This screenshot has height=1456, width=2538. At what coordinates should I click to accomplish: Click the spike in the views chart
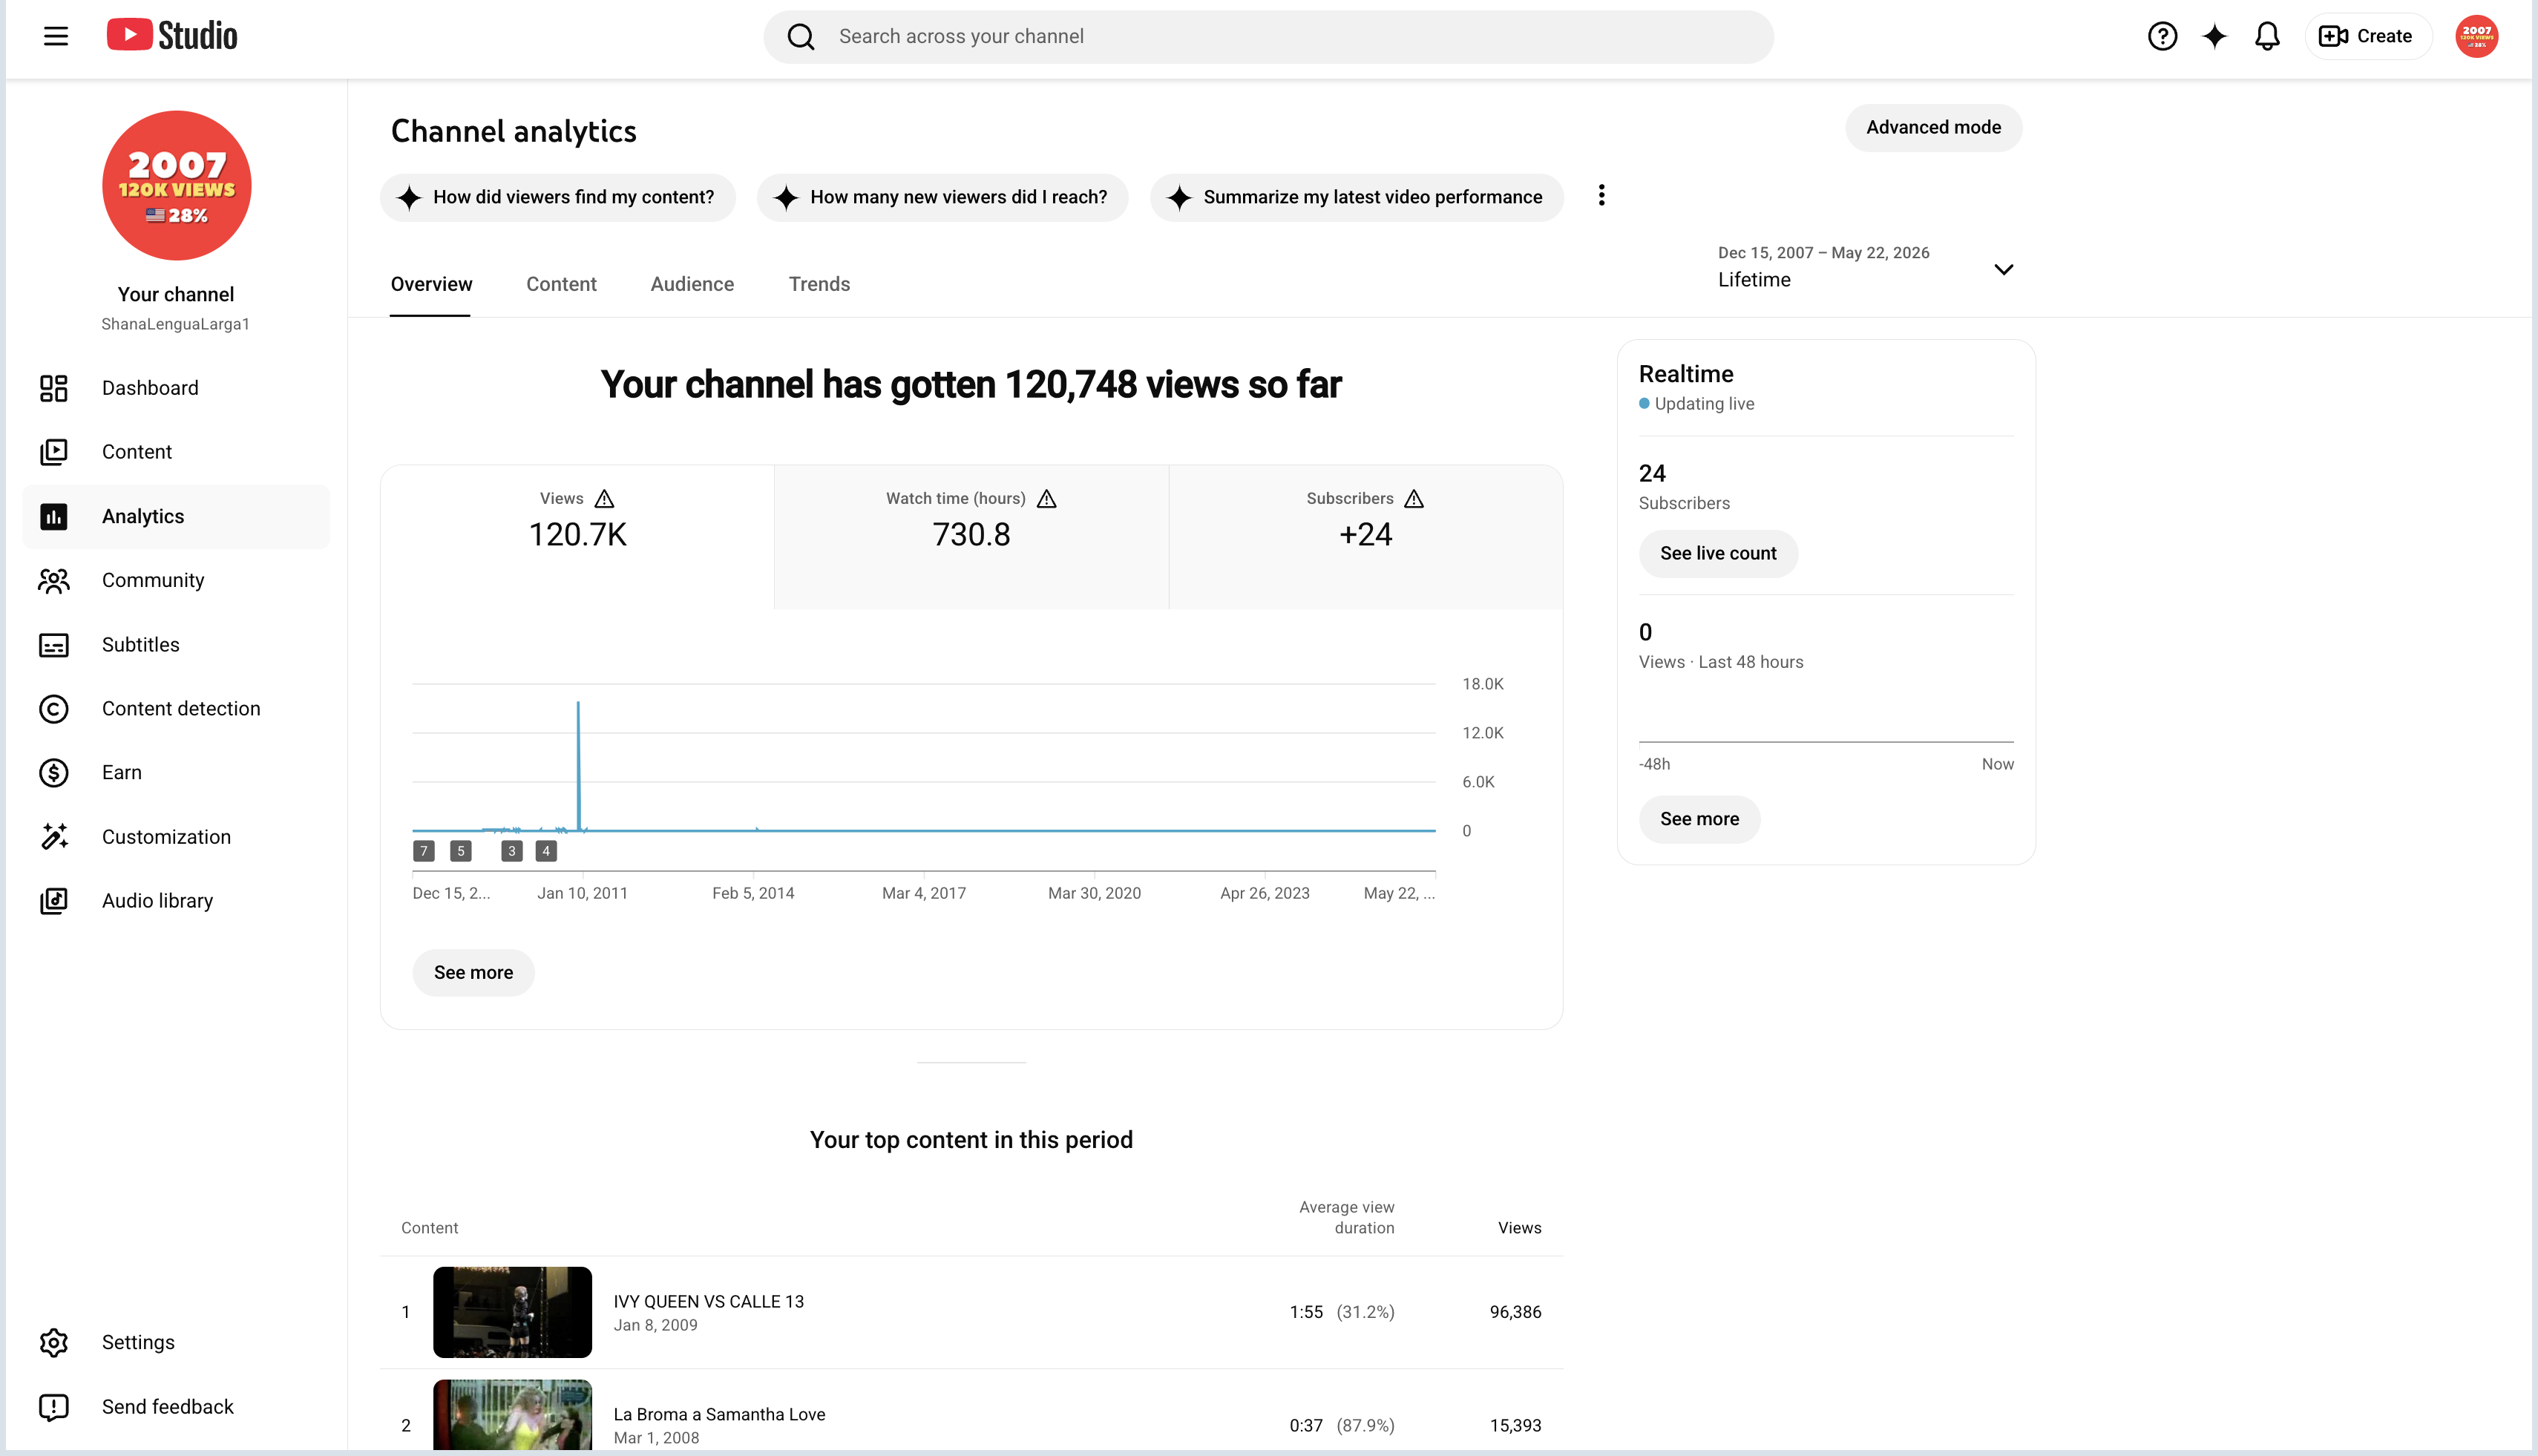tap(578, 766)
